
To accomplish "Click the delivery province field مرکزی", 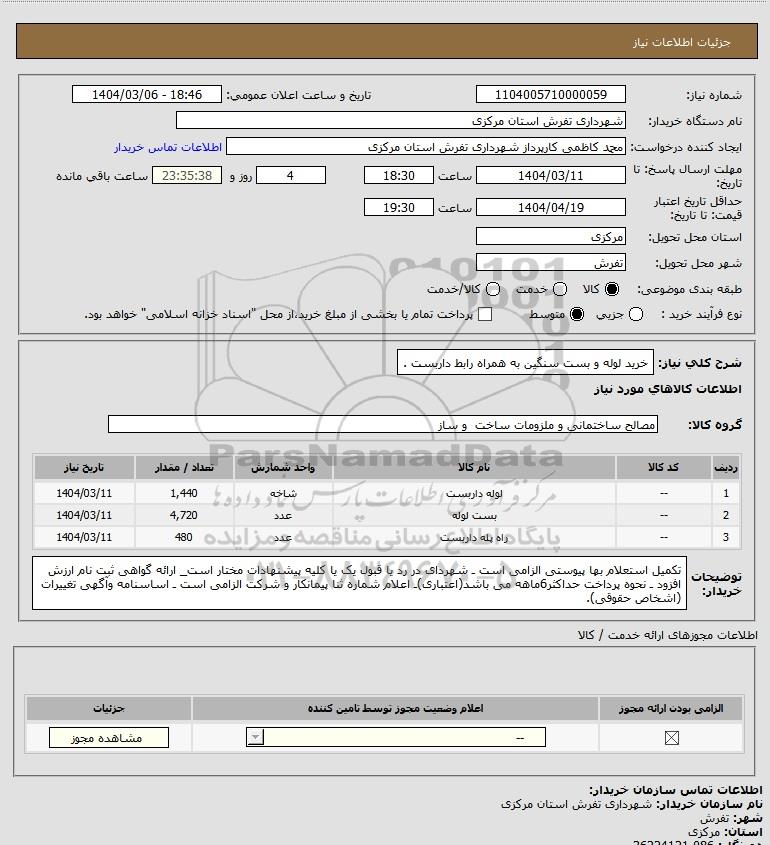I will click(x=551, y=237).
